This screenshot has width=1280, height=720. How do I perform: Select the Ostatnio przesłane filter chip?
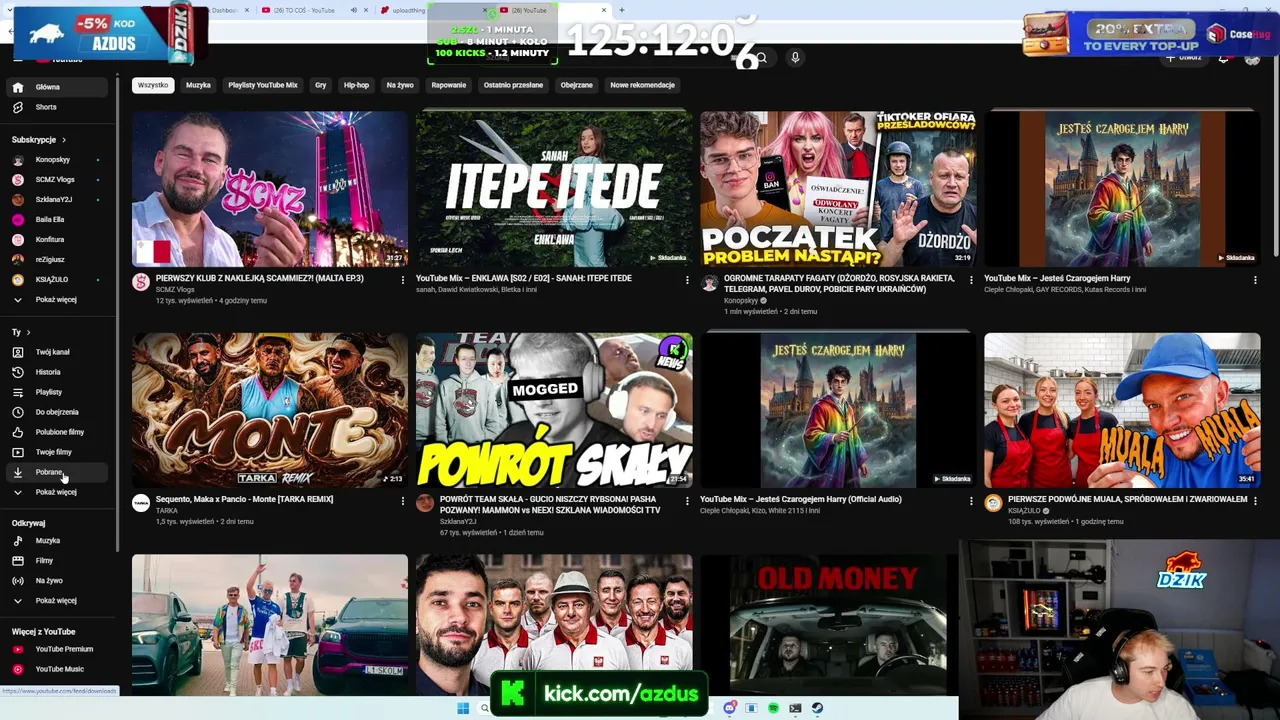[513, 85]
